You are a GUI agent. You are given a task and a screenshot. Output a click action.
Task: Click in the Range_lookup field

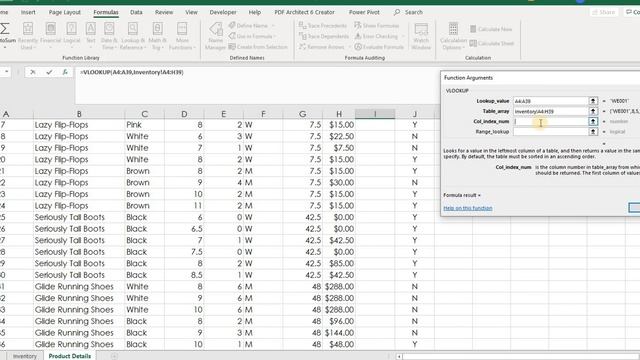click(550, 131)
